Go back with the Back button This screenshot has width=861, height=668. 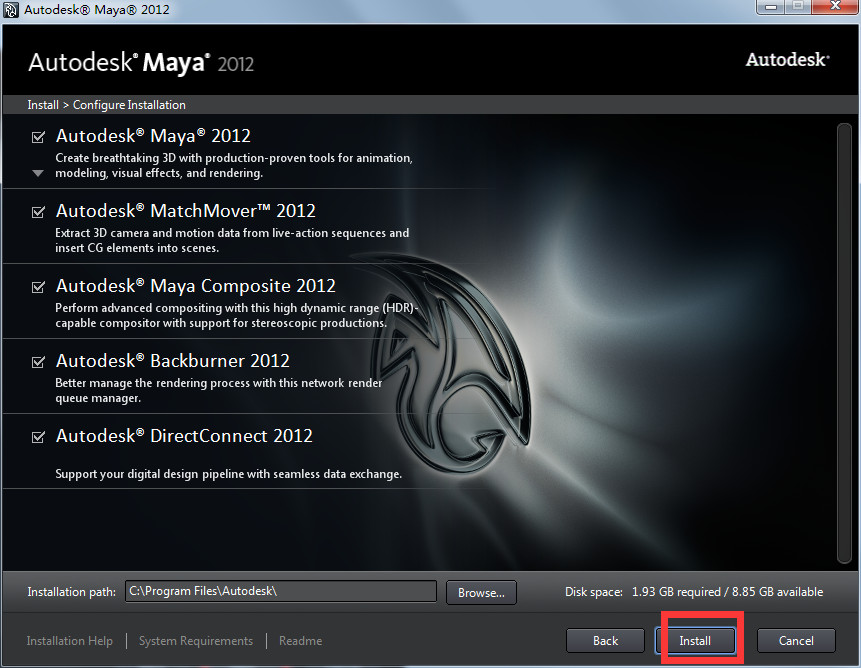point(605,641)
